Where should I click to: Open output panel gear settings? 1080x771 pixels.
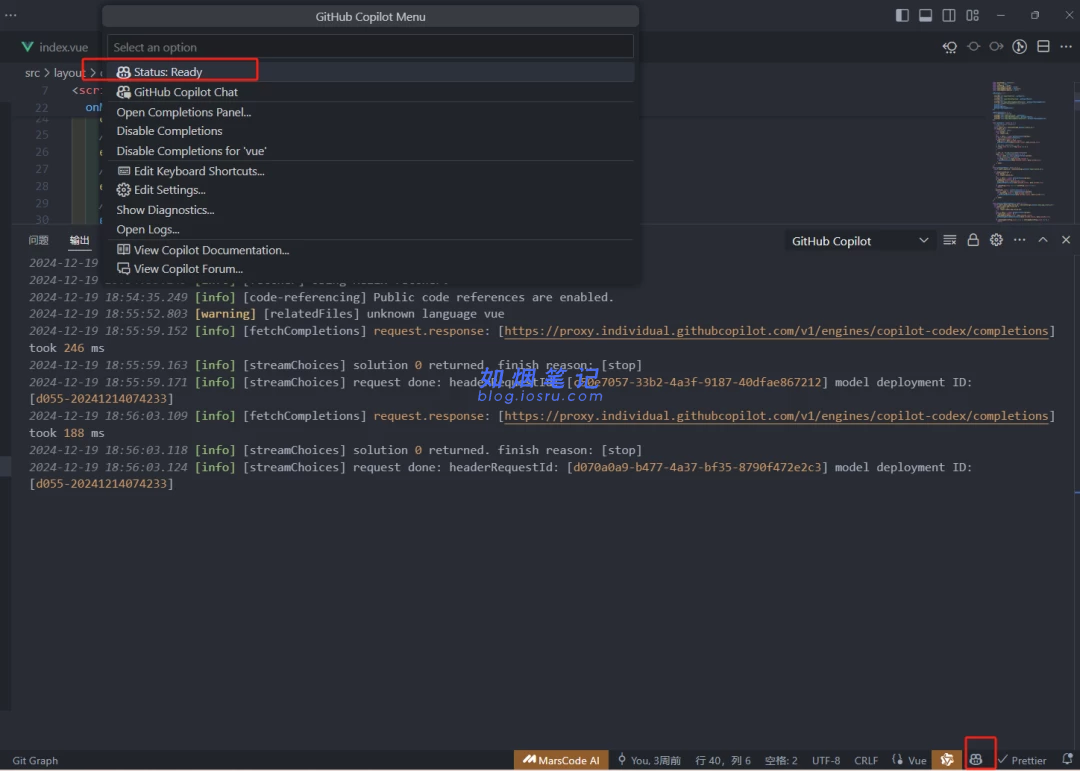click(x=996, y=240)
